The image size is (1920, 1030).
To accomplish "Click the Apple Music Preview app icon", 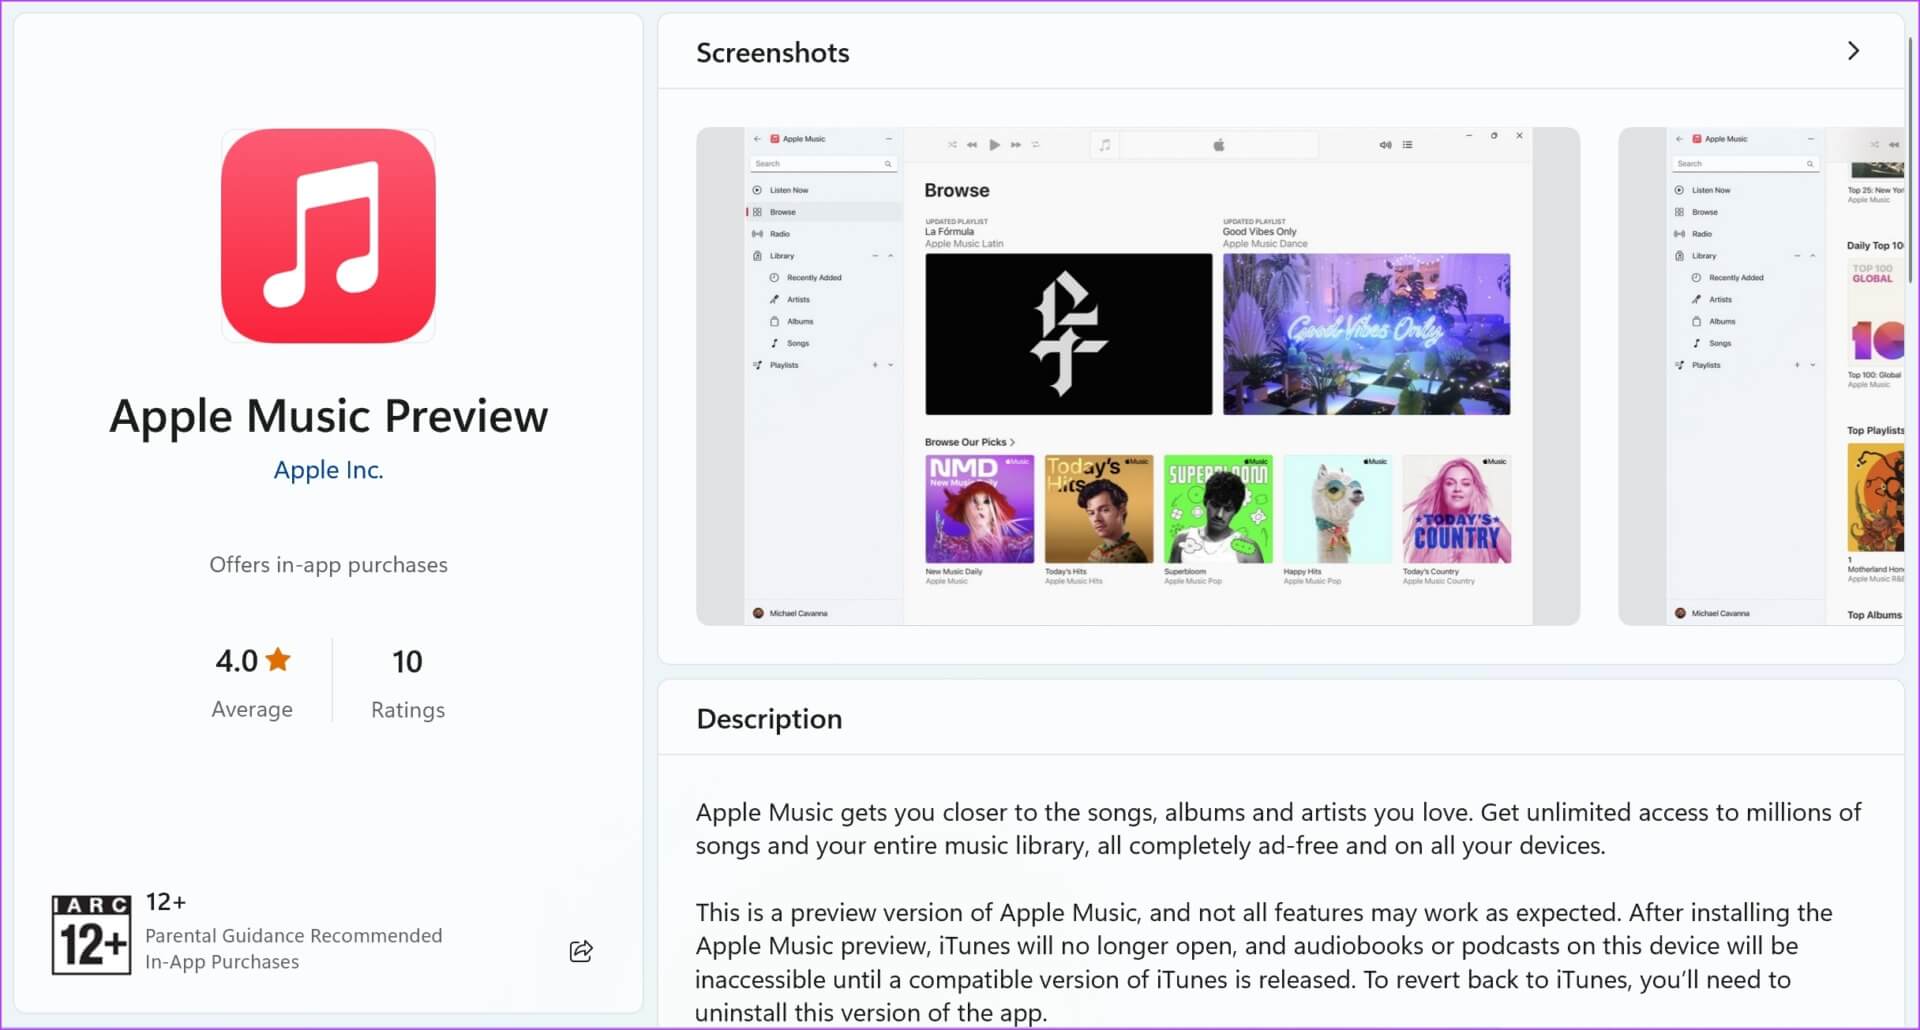I will (x=328, y=235).
